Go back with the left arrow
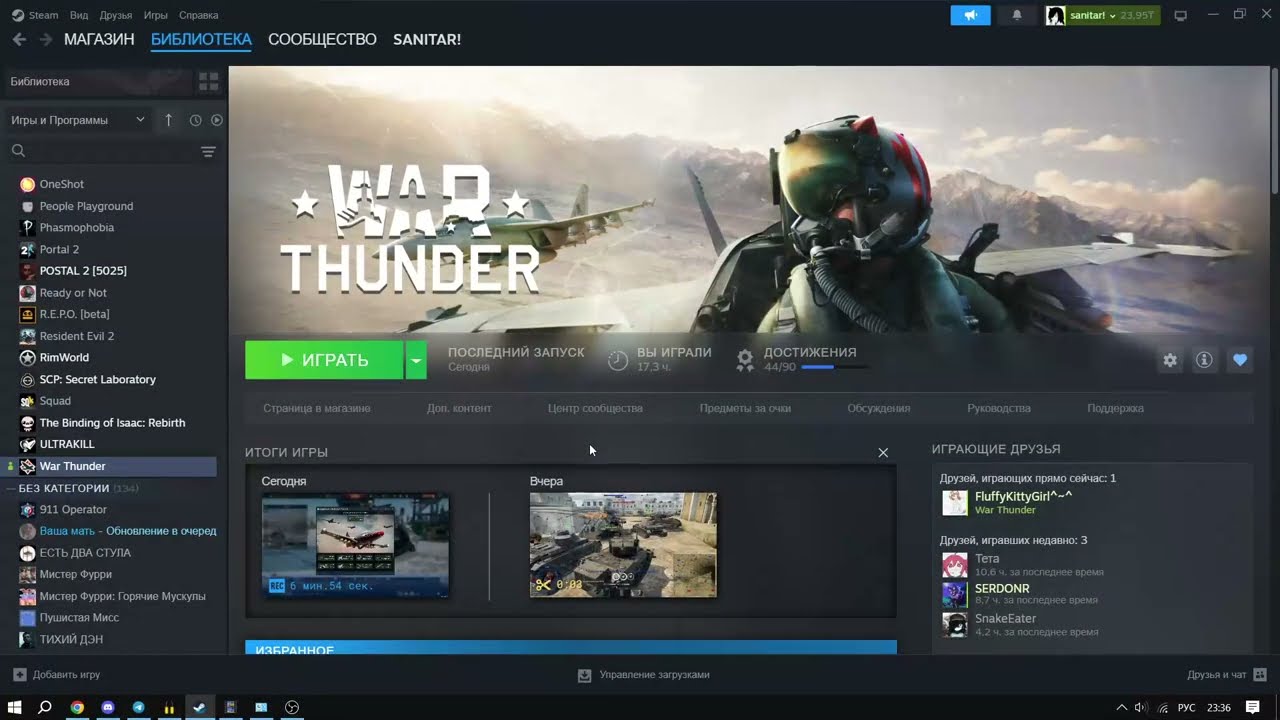 (19, 40)
